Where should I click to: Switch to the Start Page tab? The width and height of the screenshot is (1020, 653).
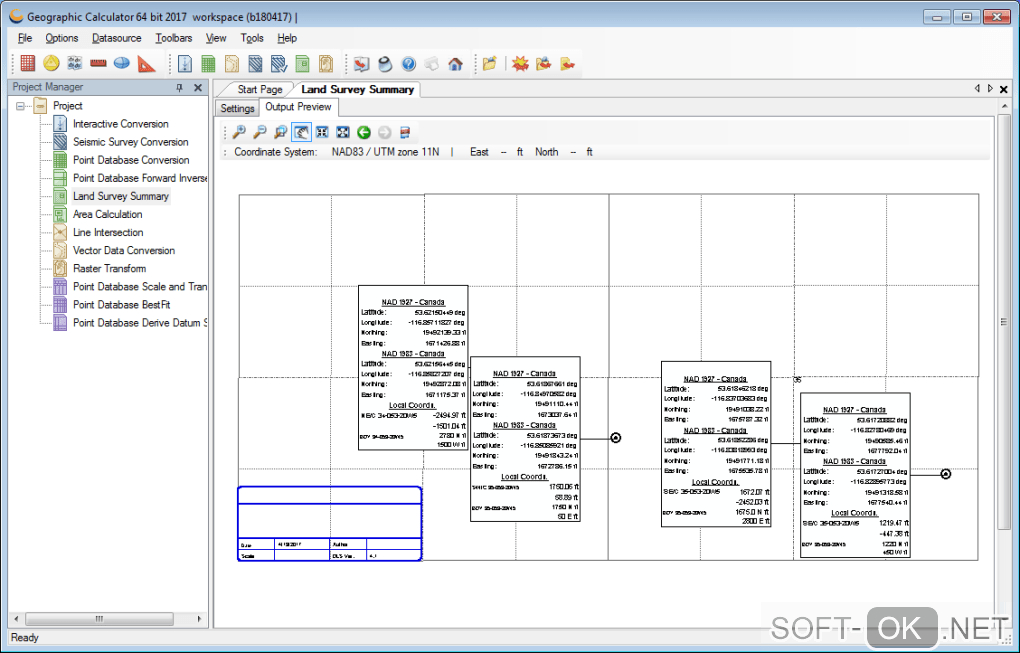(x=260, y=90)
